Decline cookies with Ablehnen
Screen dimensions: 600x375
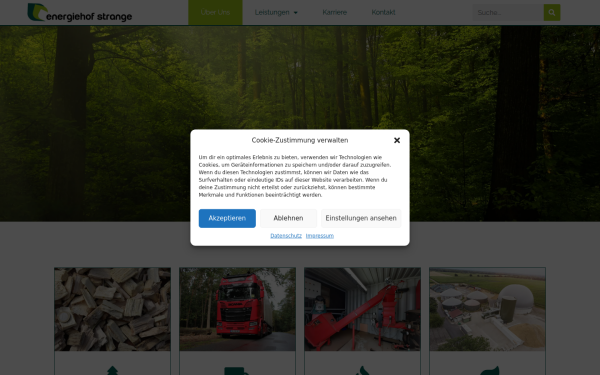pyautogui.click(x=288, y=218)
